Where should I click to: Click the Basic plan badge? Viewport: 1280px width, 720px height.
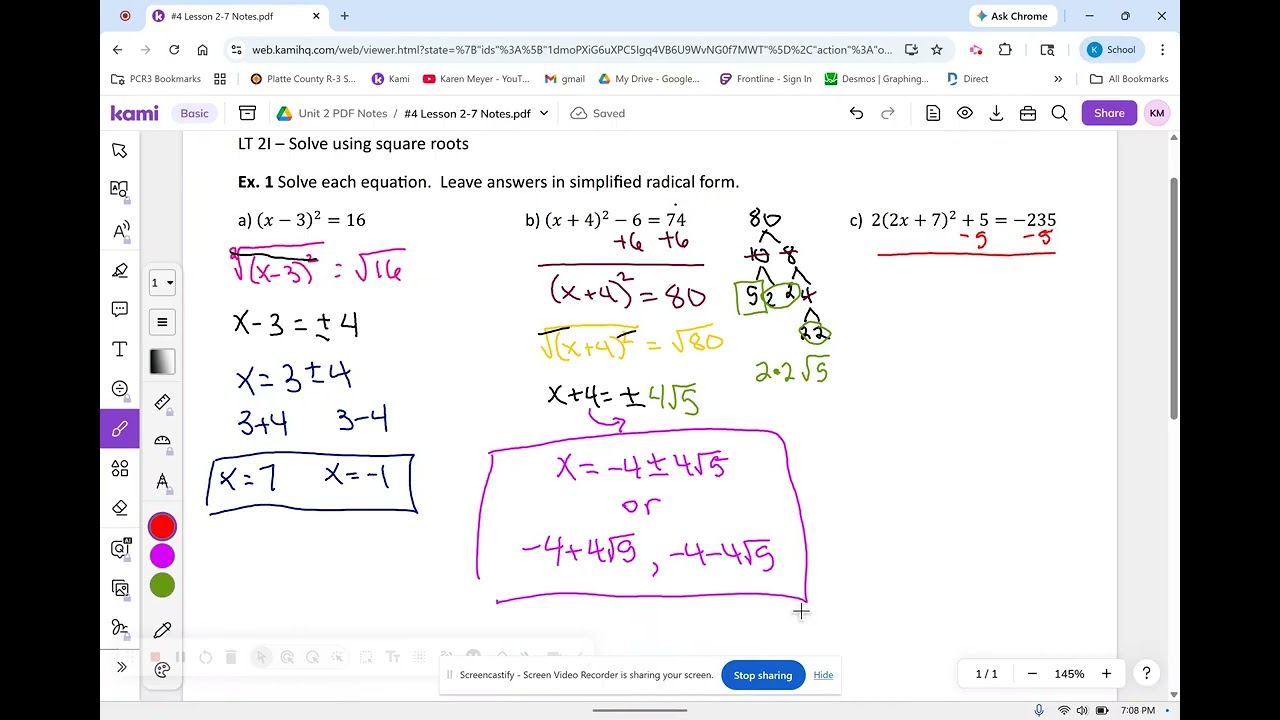[x=194, y=113]
